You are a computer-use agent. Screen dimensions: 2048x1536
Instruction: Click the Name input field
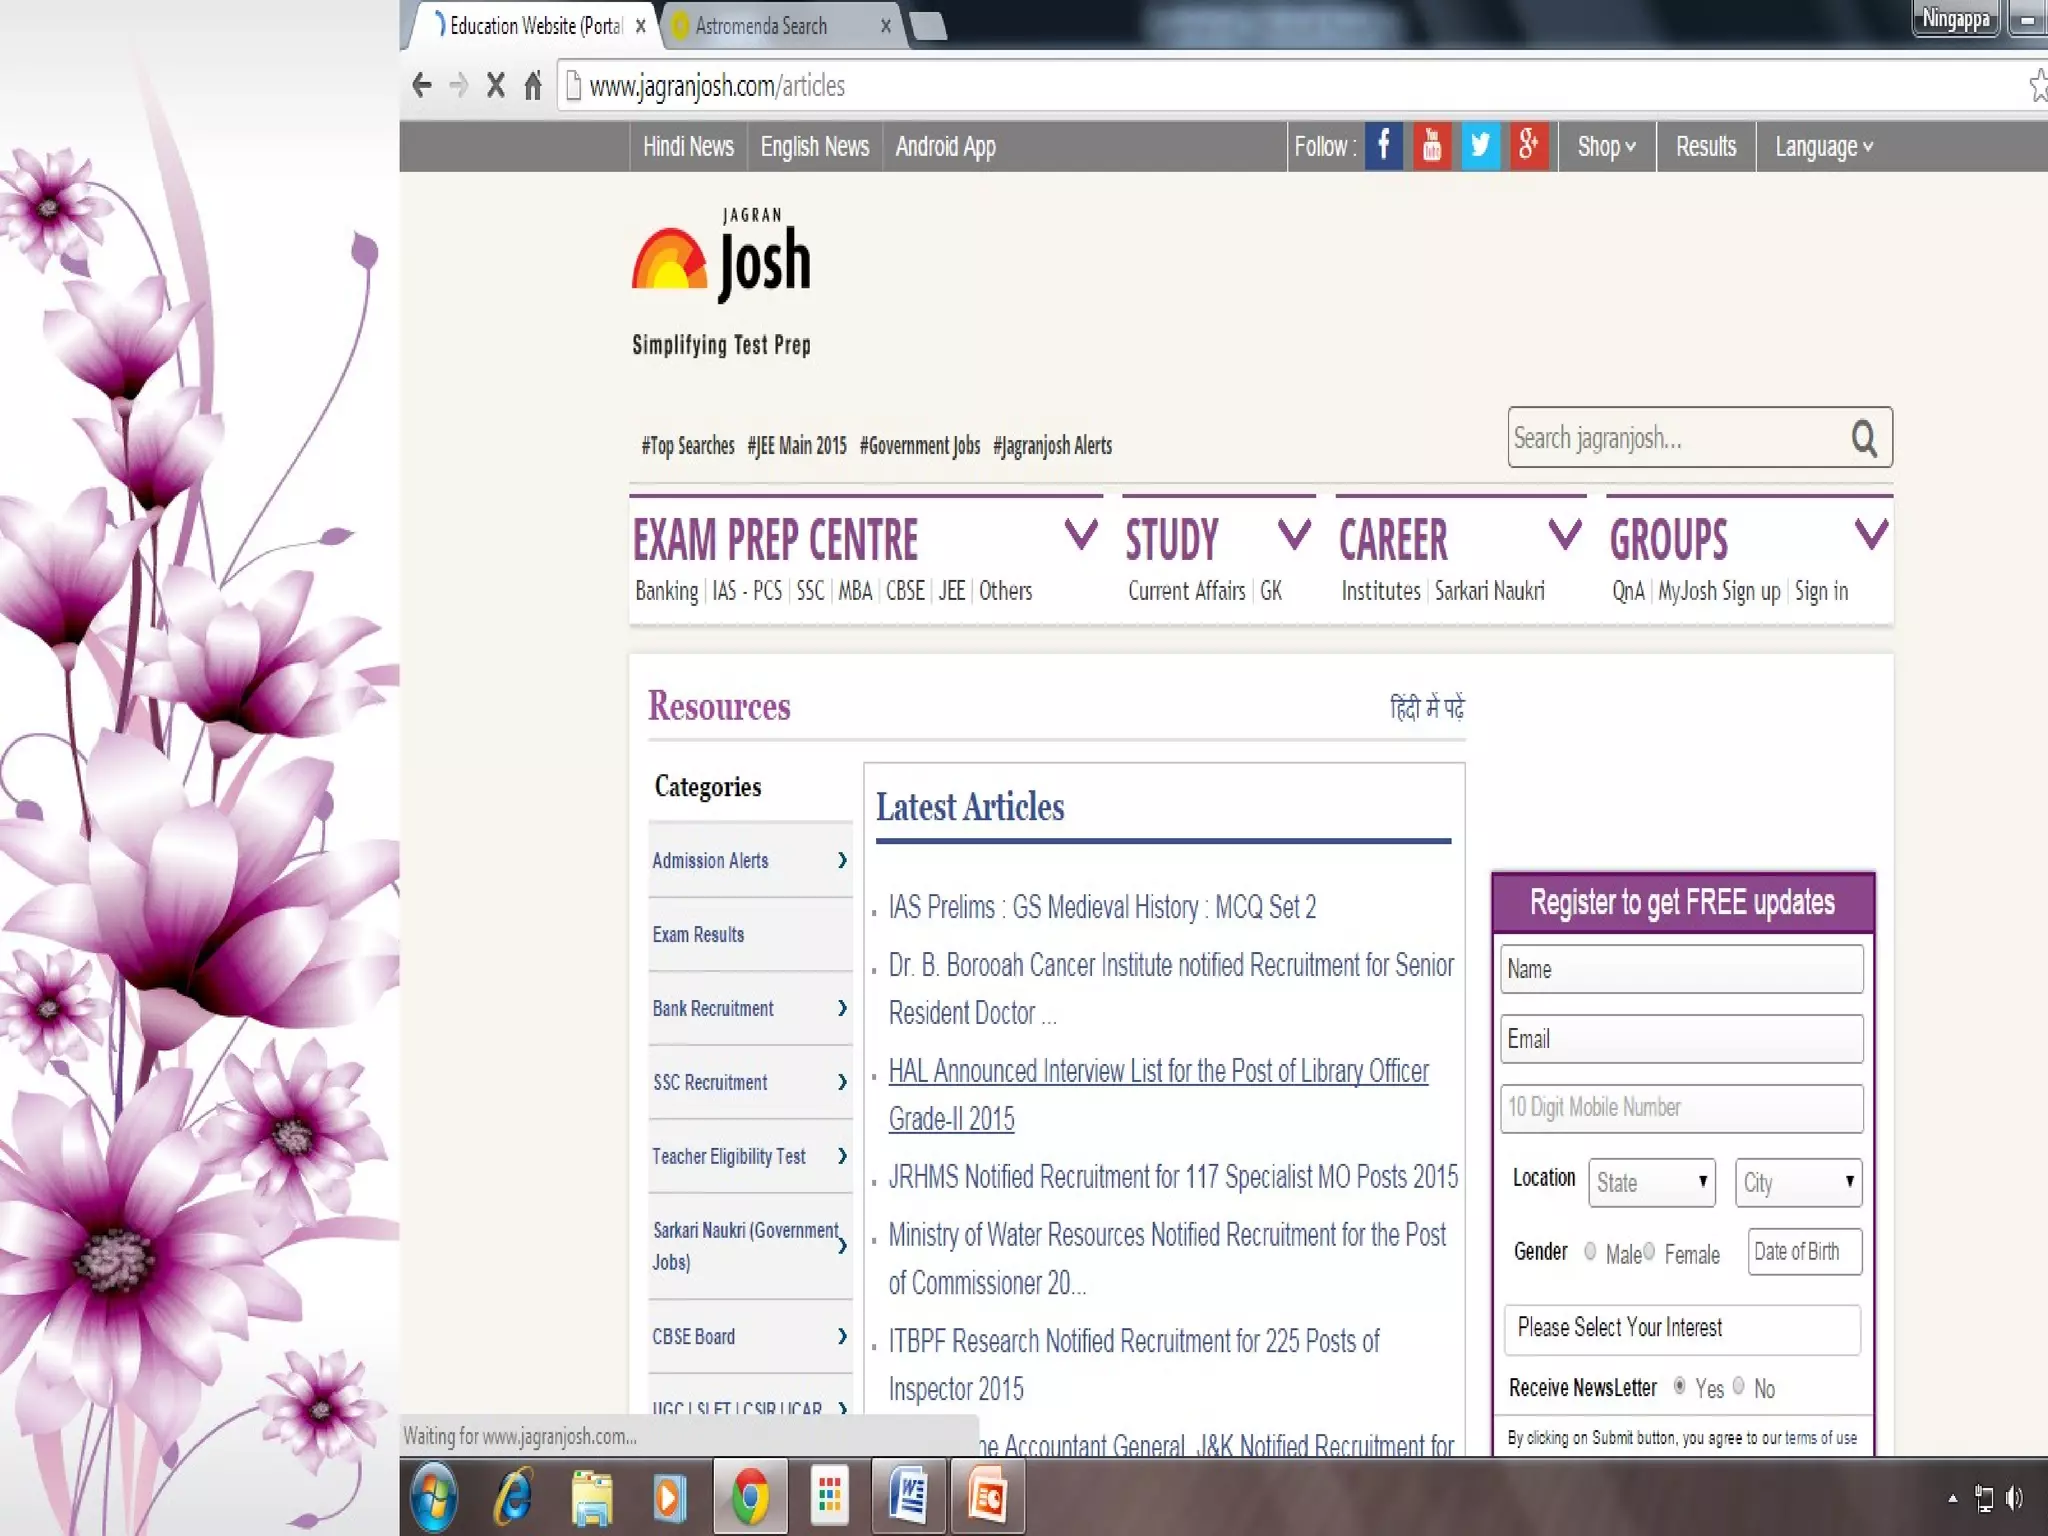tap(1682, 969)
